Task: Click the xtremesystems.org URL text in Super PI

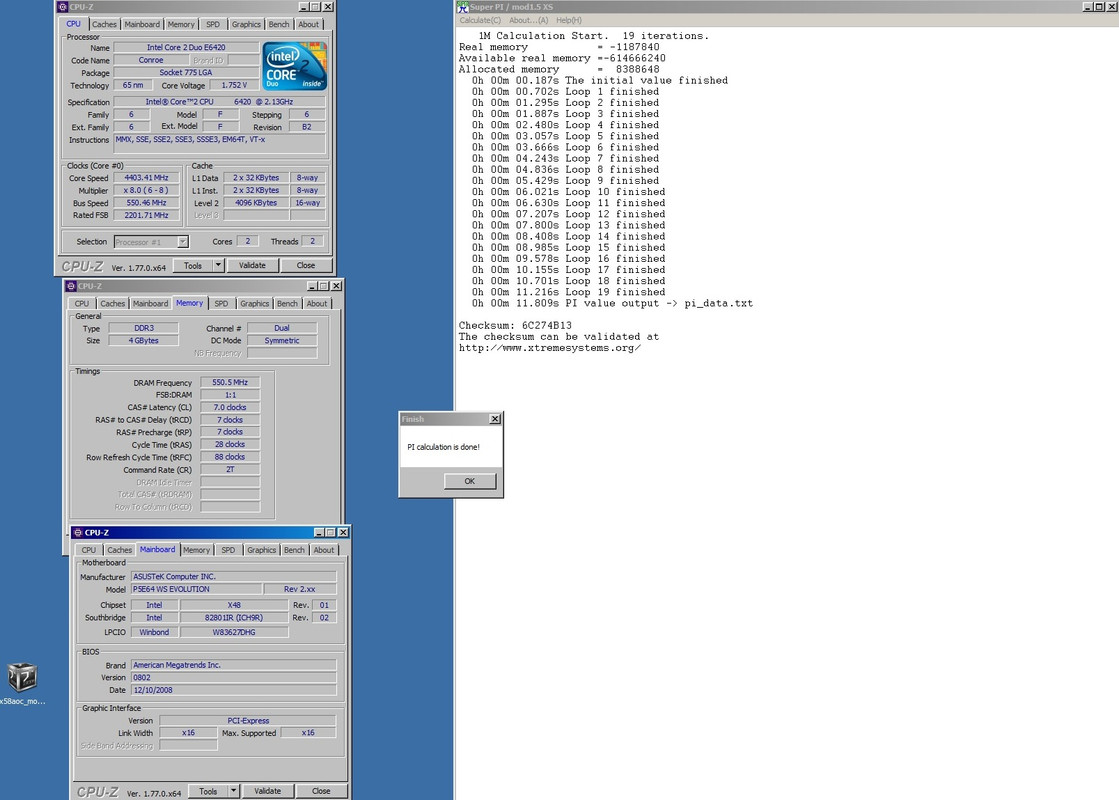Action: [550, 348]
